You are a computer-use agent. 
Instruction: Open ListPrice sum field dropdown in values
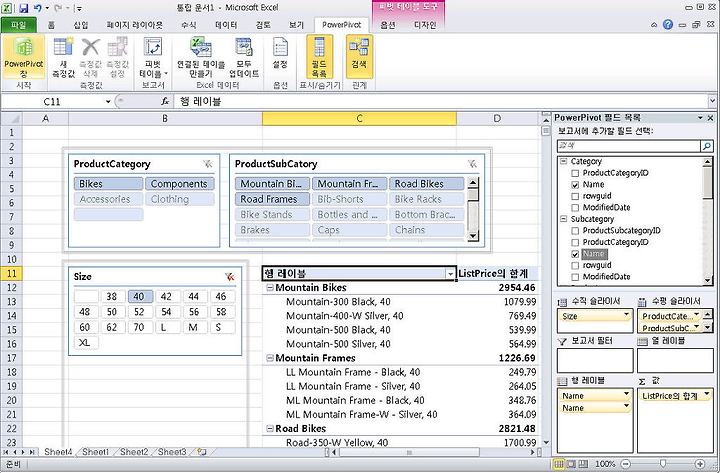tap(706, 395)
